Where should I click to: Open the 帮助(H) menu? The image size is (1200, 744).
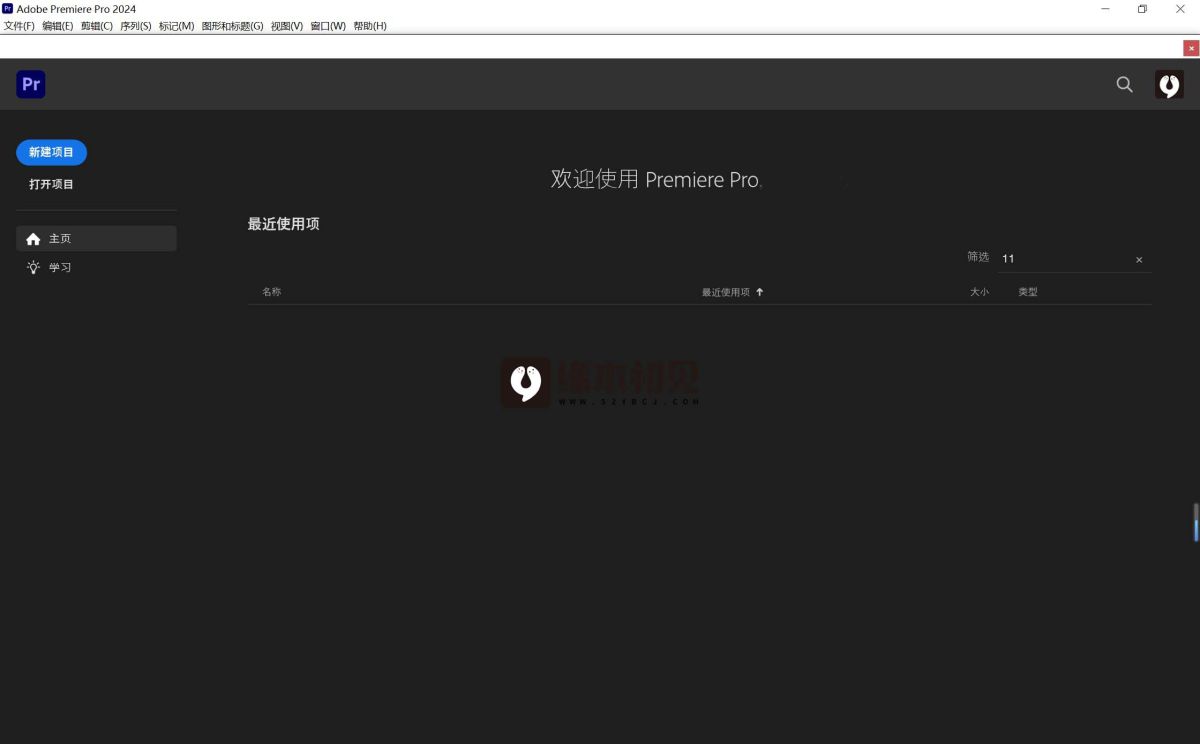370,26
